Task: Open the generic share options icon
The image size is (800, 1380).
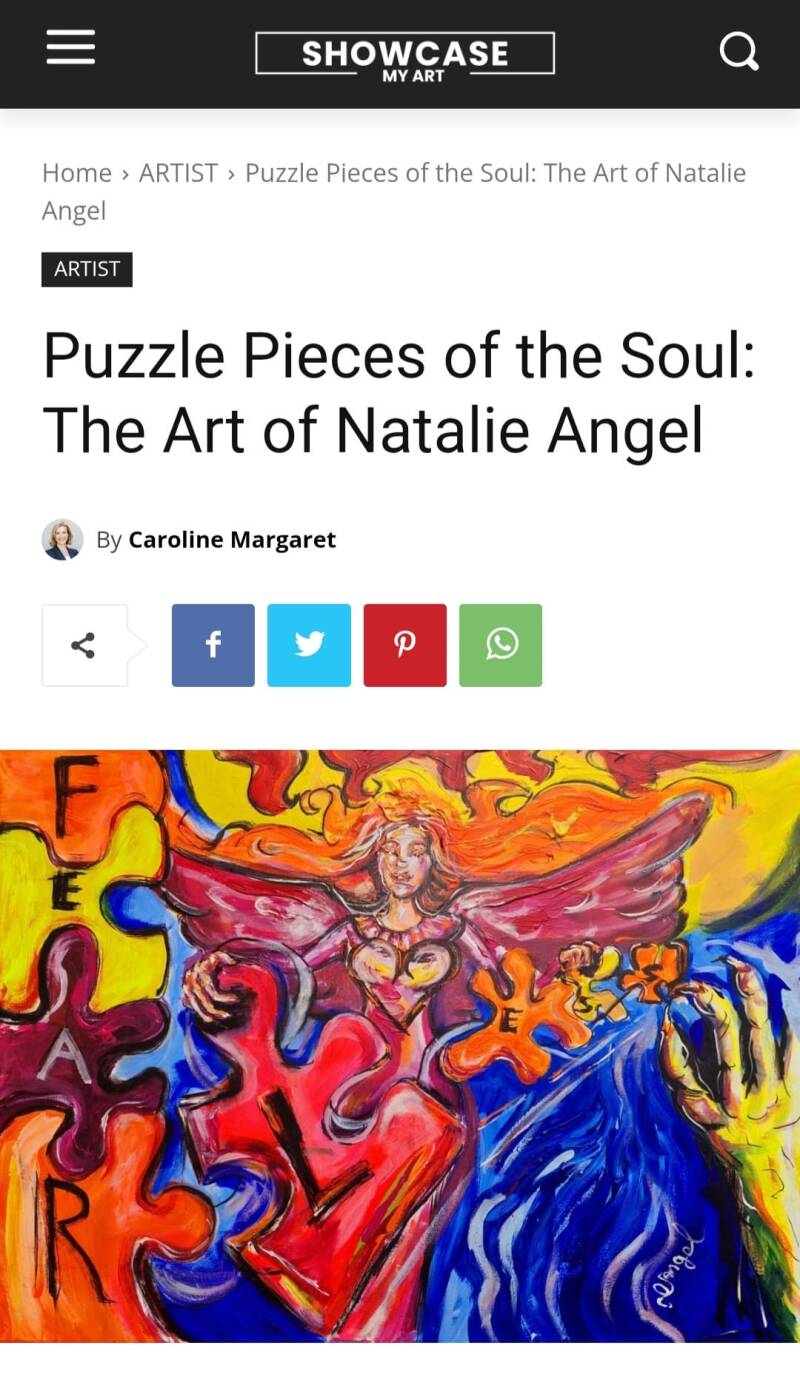Action: [84, 645]
